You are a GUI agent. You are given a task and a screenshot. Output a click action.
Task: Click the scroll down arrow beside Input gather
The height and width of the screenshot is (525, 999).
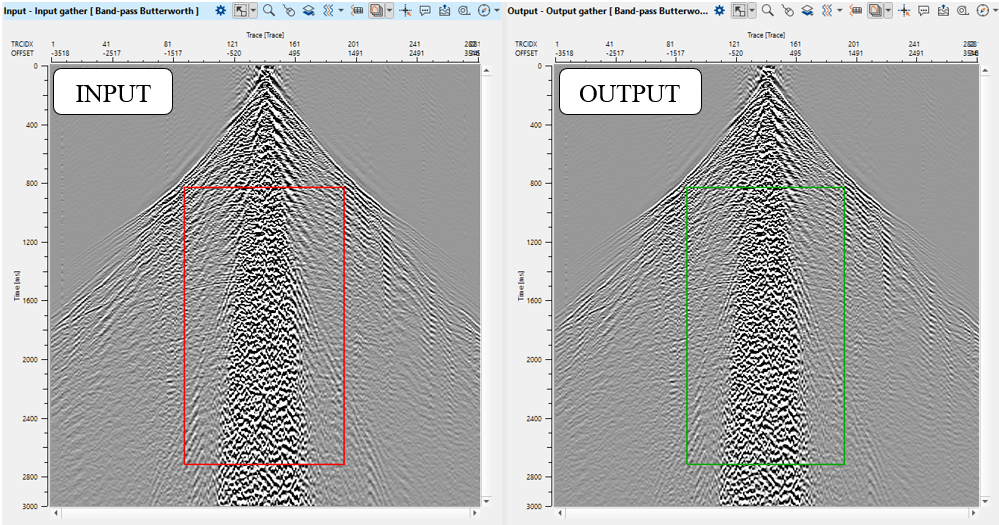coord(487,500)
